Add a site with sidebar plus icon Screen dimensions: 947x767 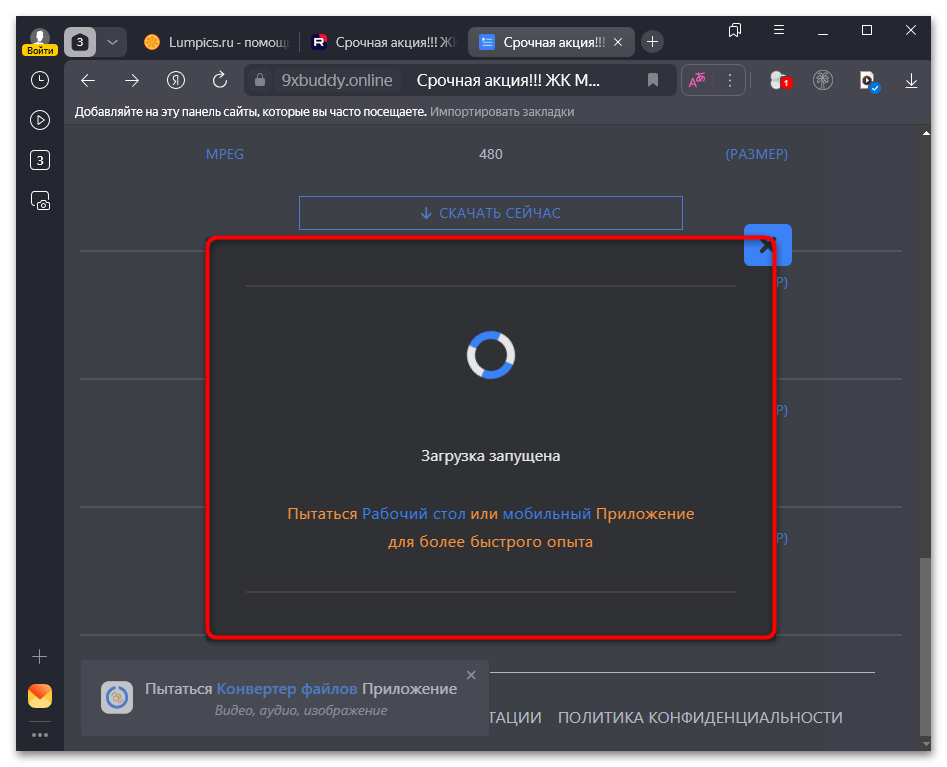tap(40, 656)
